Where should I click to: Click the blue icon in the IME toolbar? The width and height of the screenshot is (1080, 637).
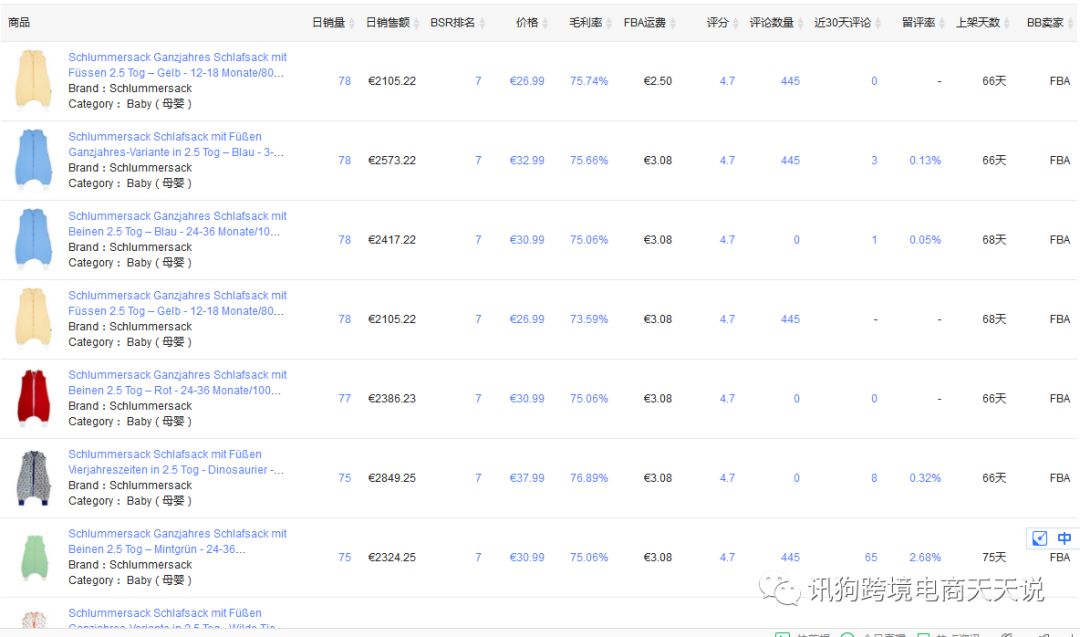pyautogui.click(x=1040, y=538)
